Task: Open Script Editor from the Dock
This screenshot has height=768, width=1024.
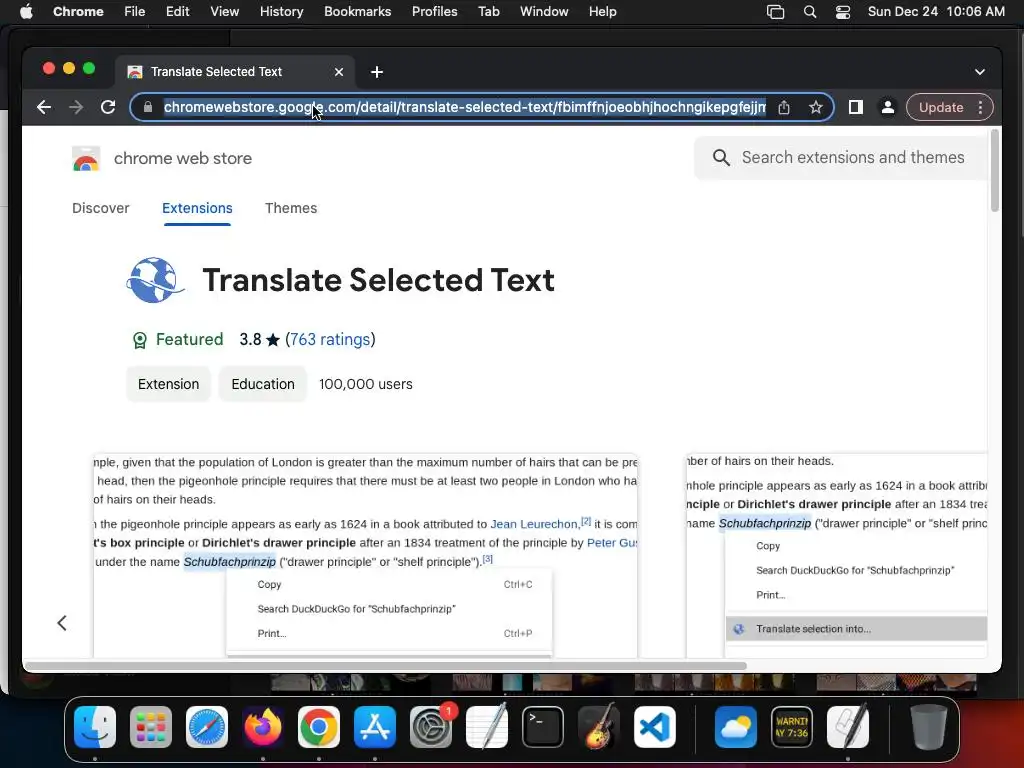Action: click(x=848, y=726)
